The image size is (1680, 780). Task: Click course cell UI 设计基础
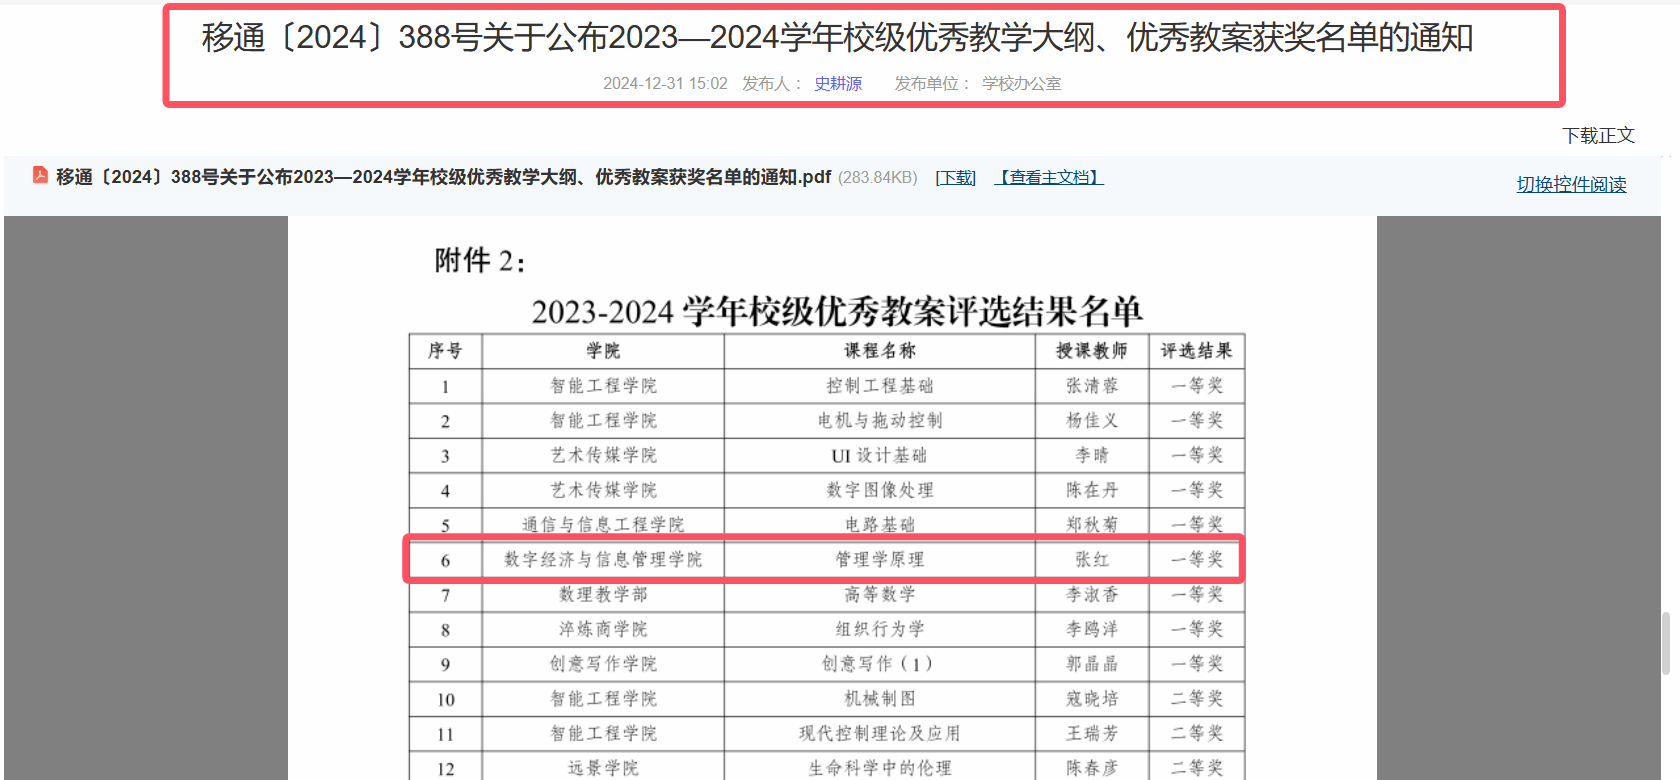coord(880,456)
